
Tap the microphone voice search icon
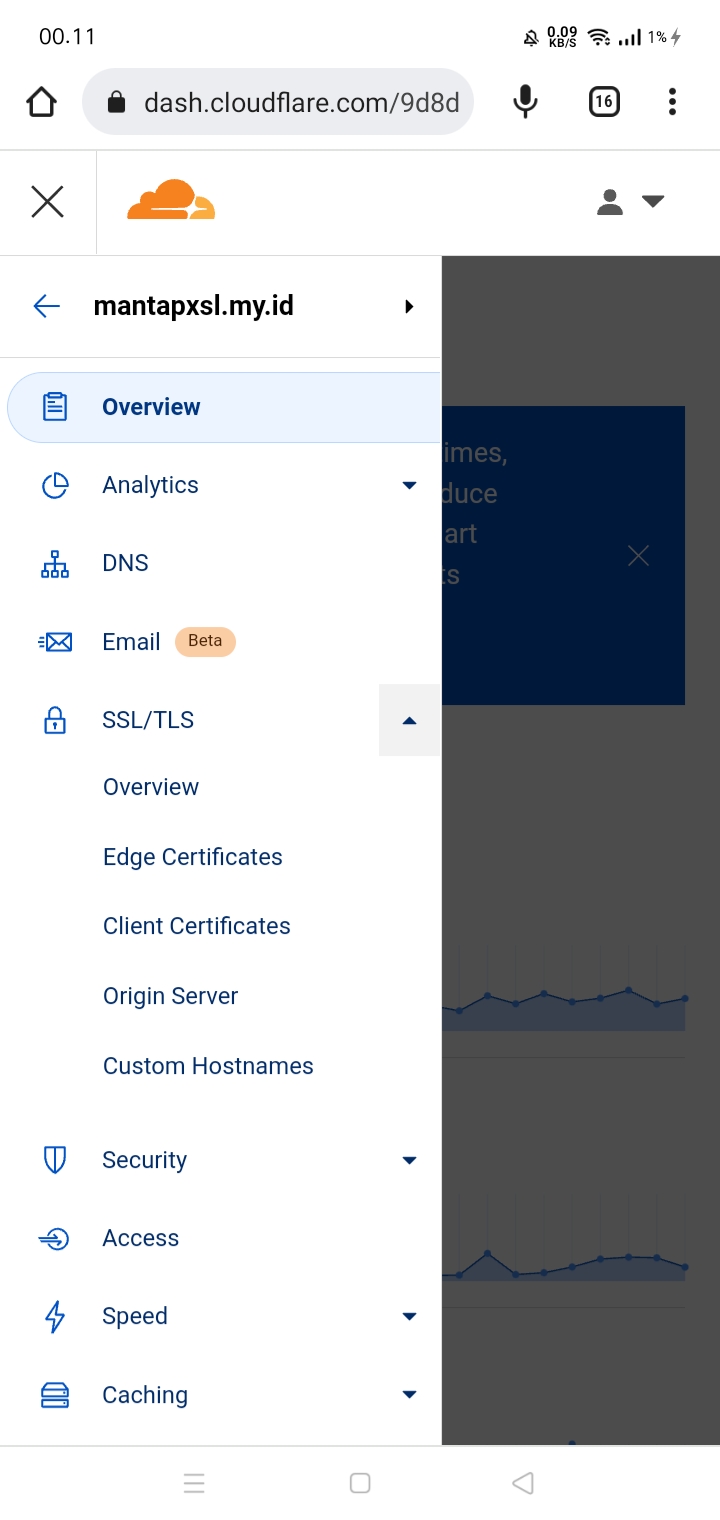(525, 102)
